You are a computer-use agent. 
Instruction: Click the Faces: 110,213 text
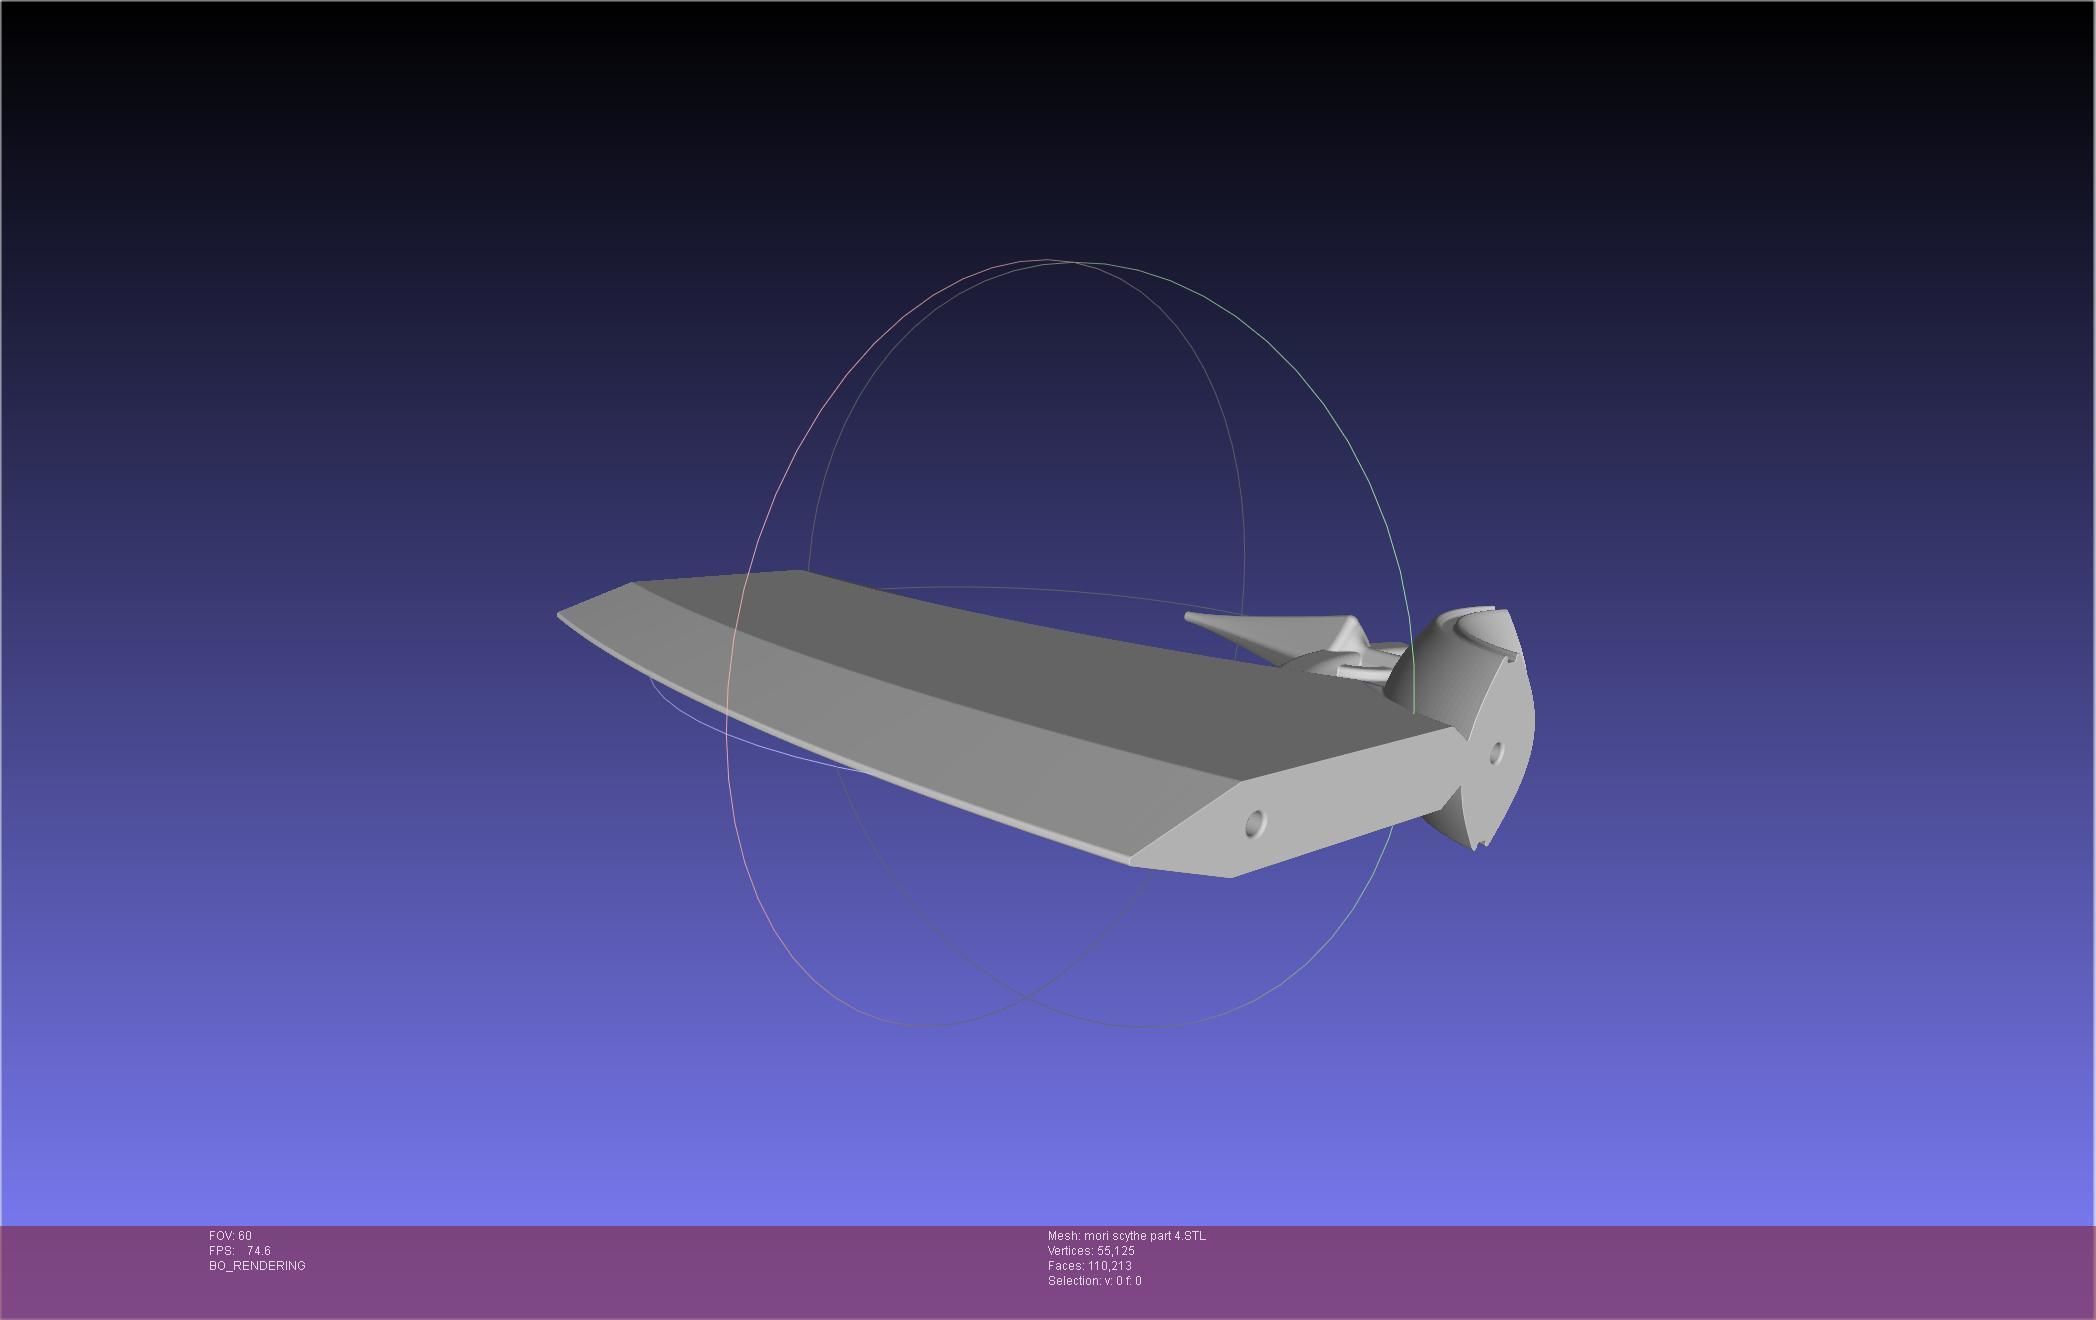pos(1090,1266)
